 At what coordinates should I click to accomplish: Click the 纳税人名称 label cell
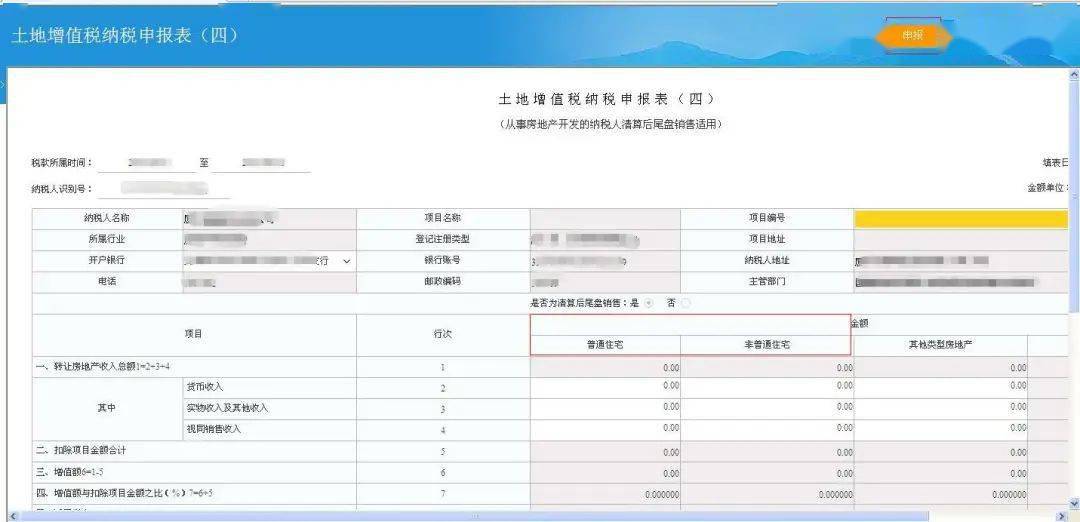[106, 218]
